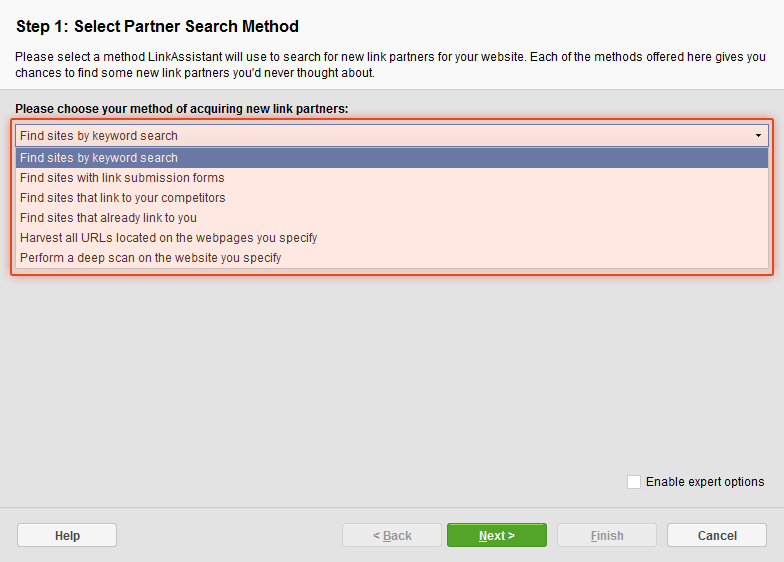Click the greyed-out Back button

coord(392,535)
